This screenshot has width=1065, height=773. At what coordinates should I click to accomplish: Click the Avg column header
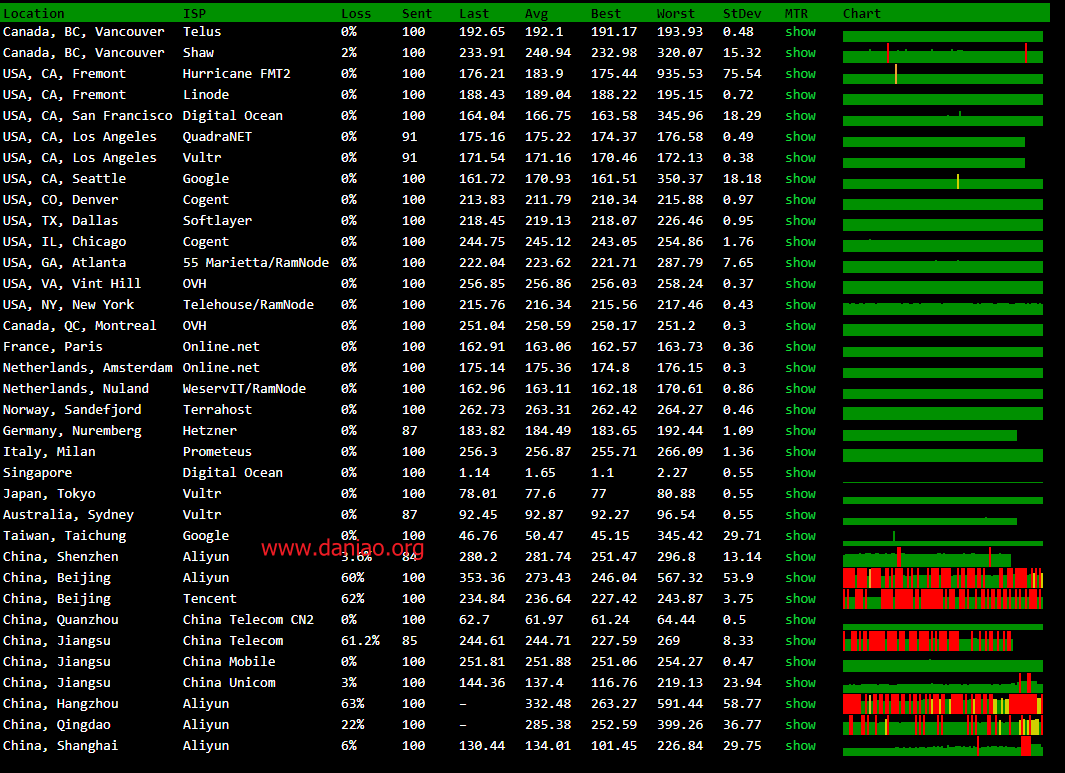[x=537, y=14]
